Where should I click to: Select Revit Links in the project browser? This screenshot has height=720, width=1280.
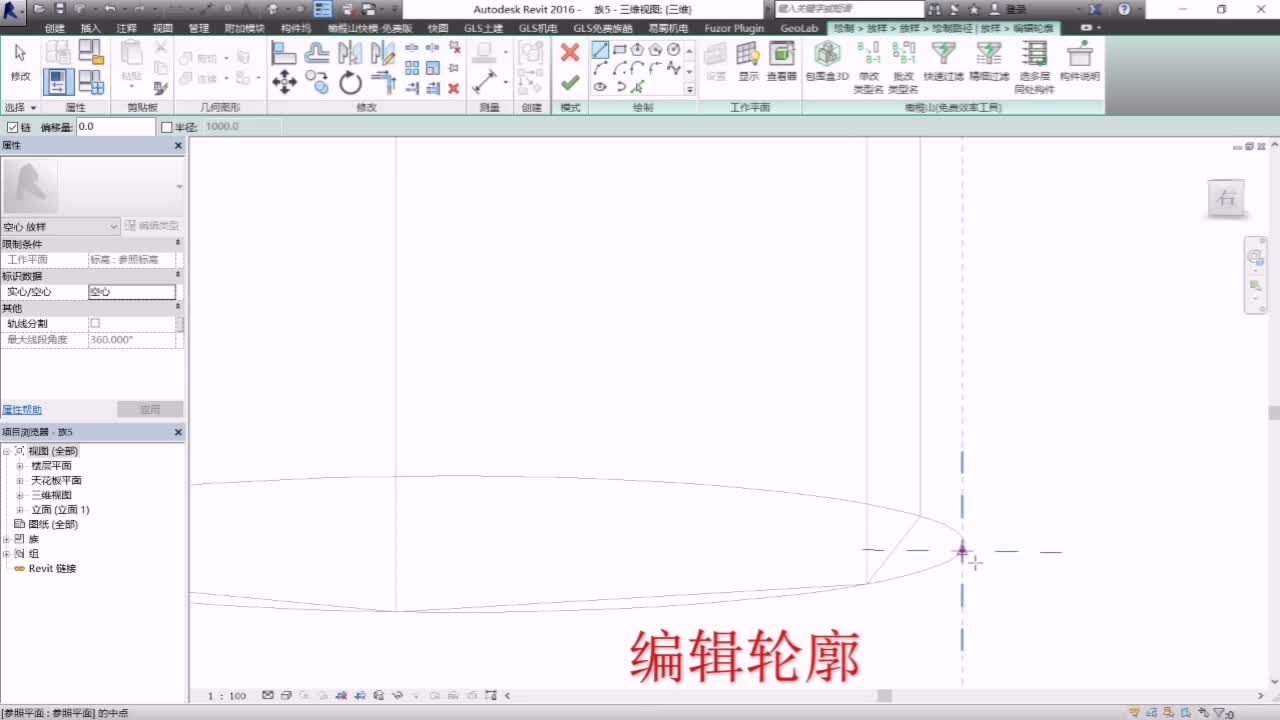52,568
